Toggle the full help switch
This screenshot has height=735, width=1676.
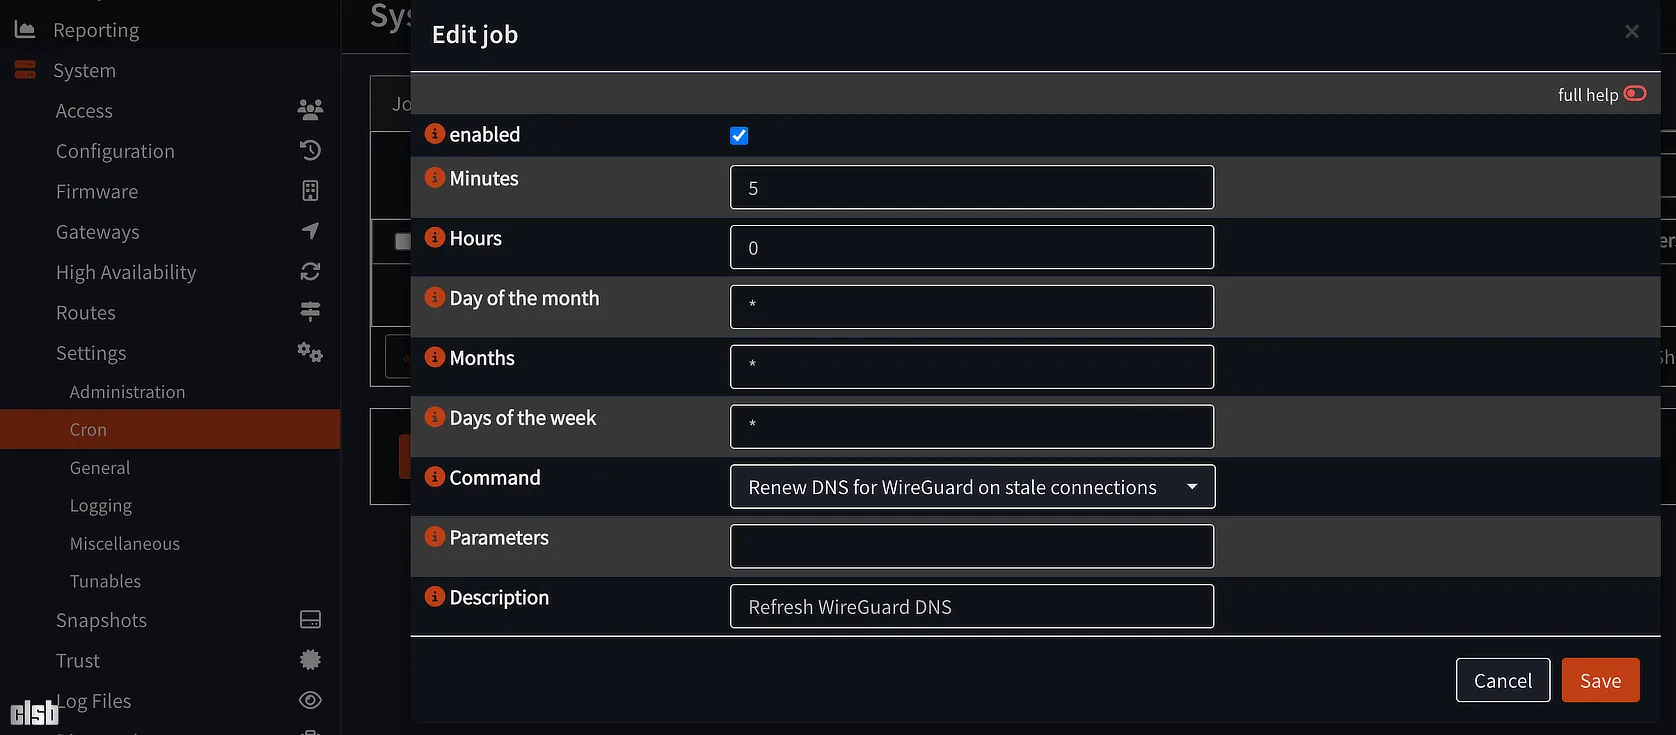pyautogui.click(x=1635, y=94)
